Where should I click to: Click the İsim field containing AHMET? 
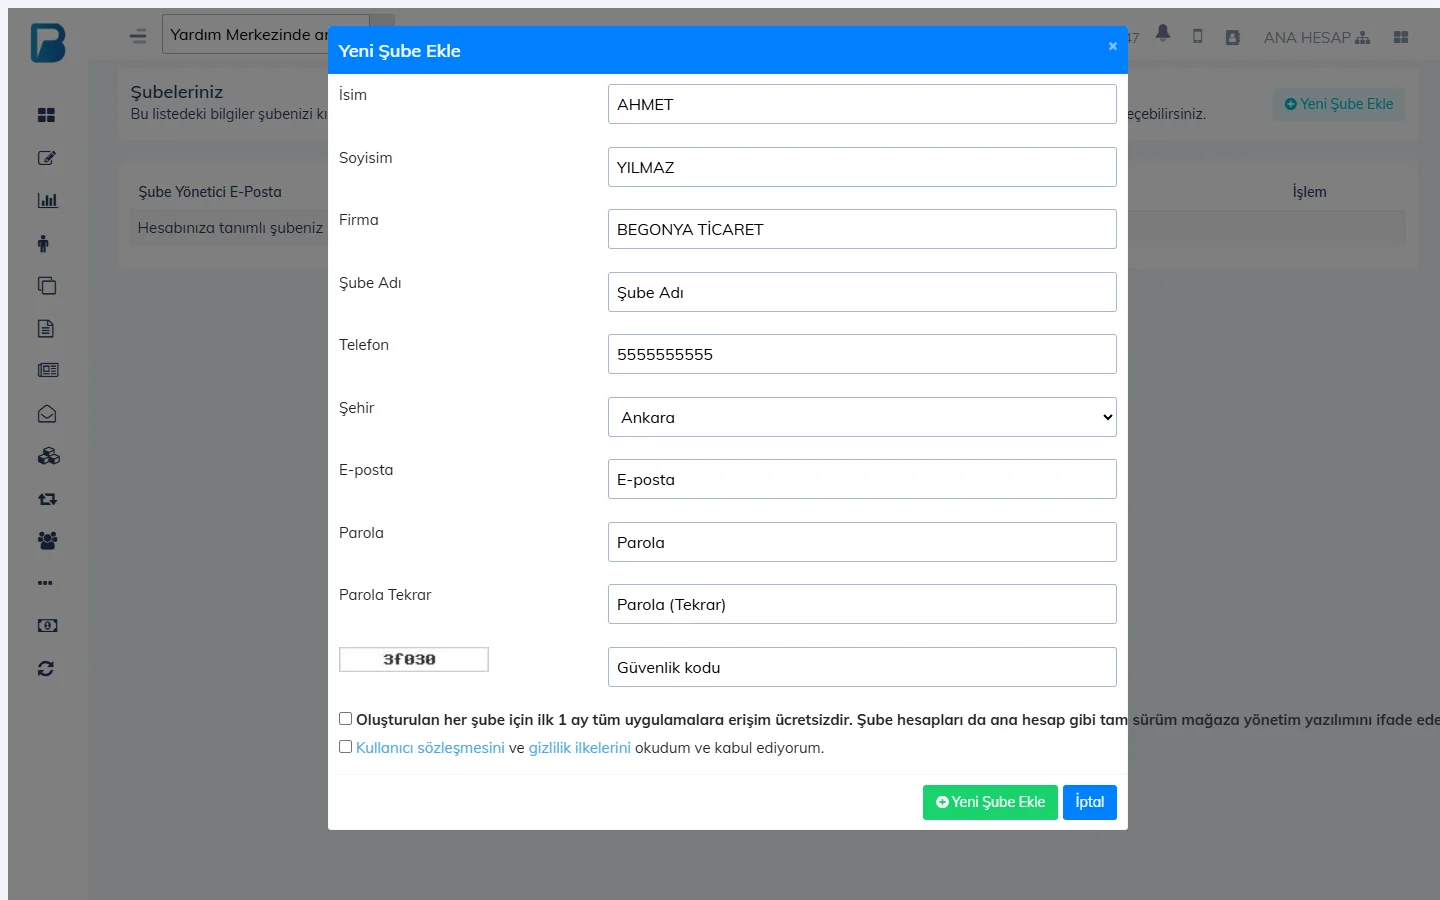coord(862,104)
